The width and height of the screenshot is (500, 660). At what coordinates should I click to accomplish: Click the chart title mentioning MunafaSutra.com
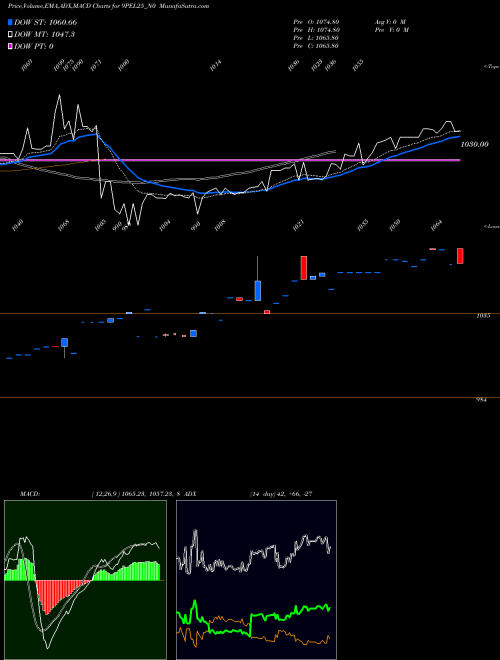pos(109,6)
